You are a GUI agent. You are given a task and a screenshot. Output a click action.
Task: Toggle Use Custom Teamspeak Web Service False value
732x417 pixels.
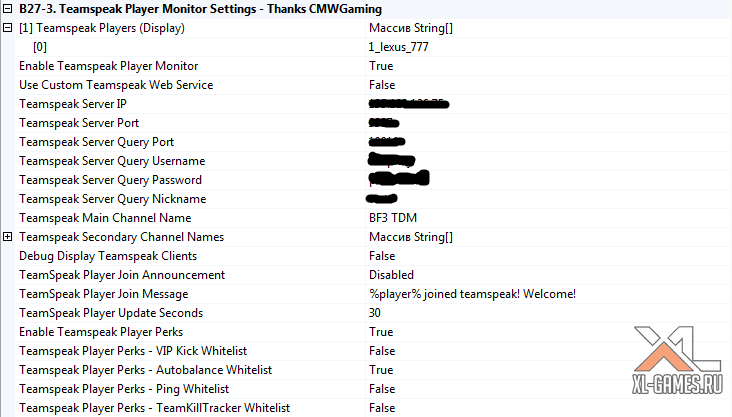click(382, 85)
